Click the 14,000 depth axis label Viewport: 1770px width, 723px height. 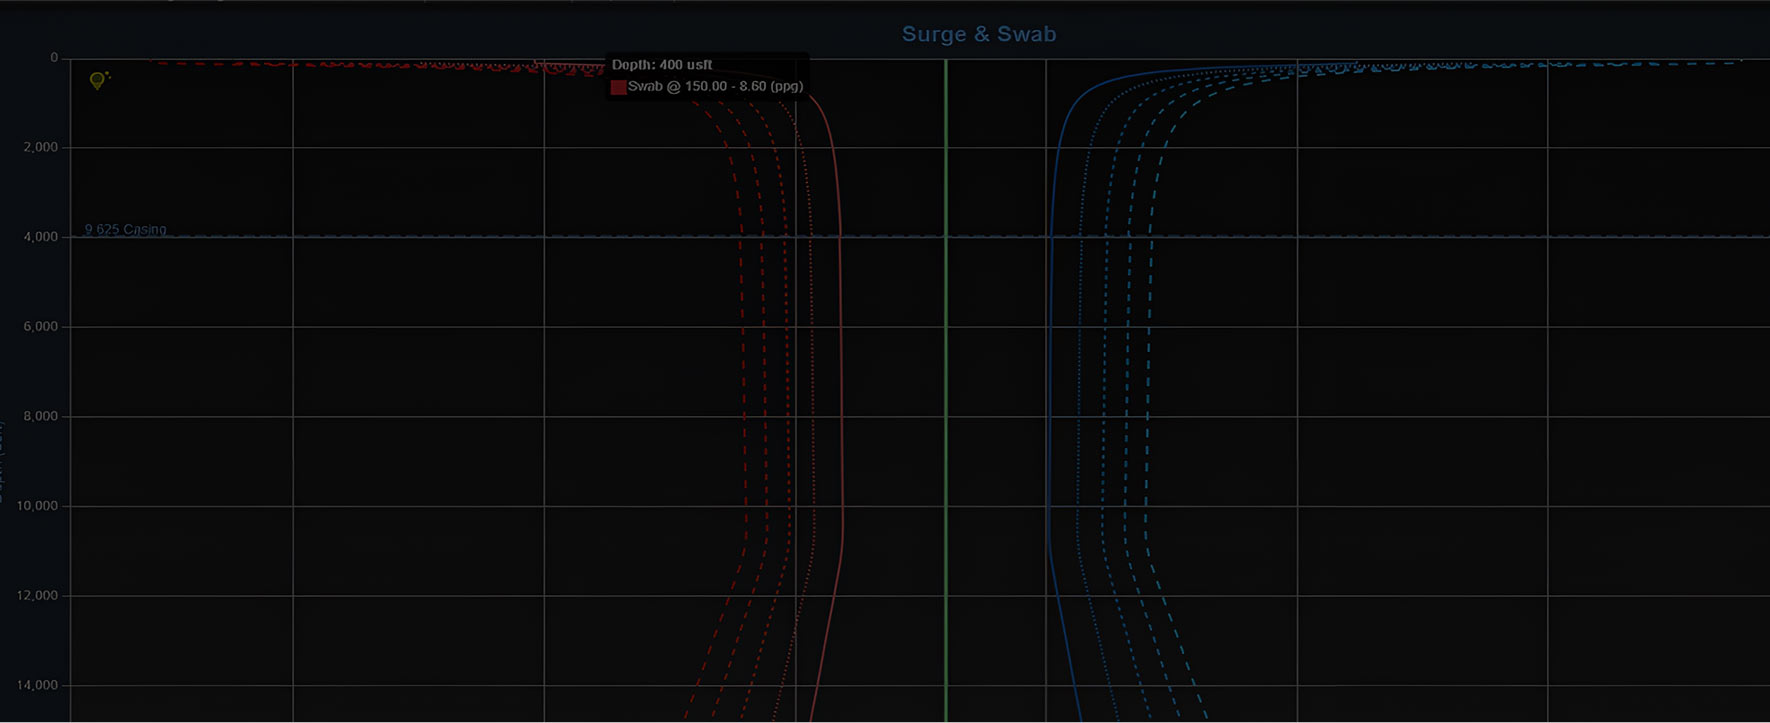[x=38, y=685]
